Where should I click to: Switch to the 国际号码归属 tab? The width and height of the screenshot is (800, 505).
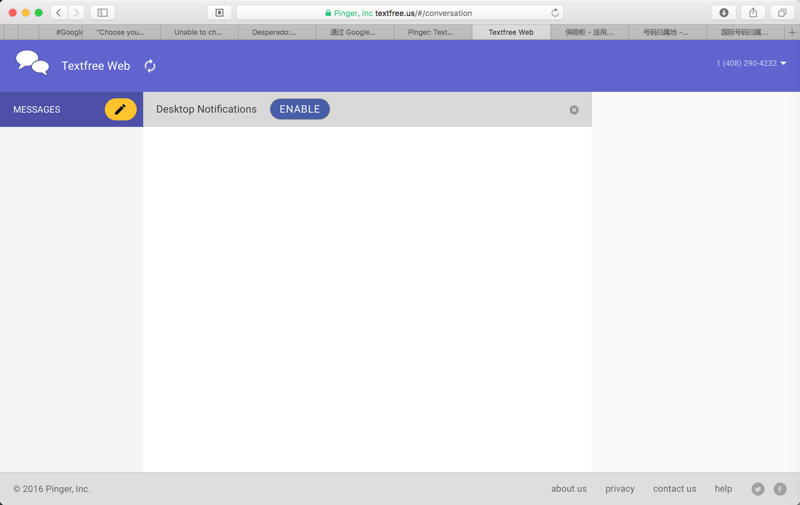pyautogui.click(x=745, y=32)
